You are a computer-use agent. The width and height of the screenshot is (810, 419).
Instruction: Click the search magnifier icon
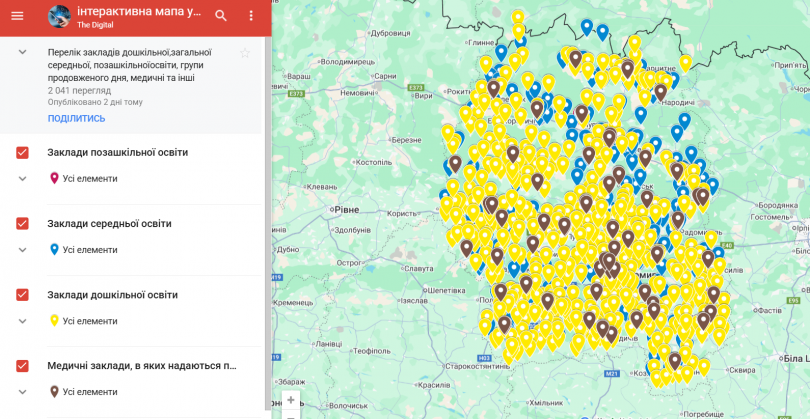coord(221,16)
